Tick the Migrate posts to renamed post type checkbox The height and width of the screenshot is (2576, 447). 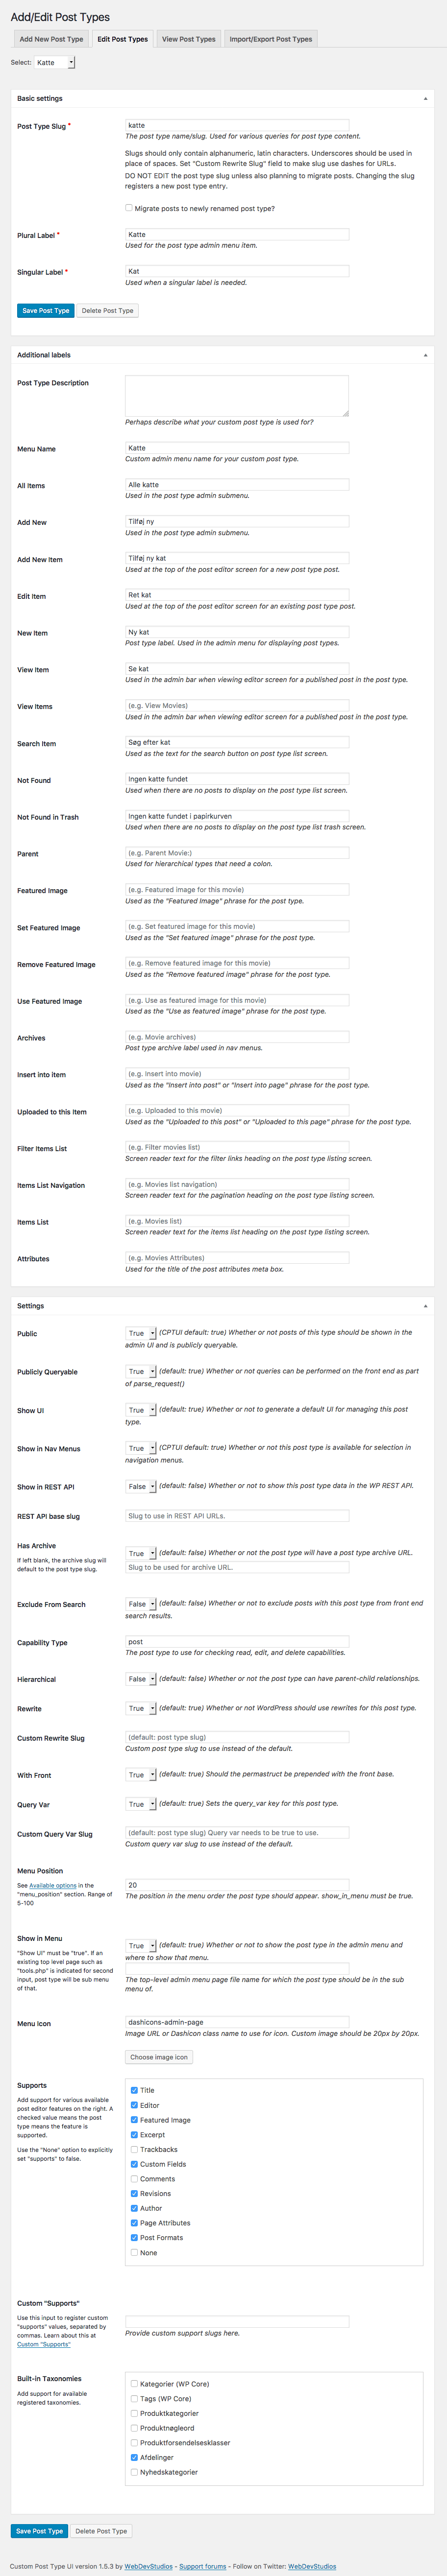129,208
